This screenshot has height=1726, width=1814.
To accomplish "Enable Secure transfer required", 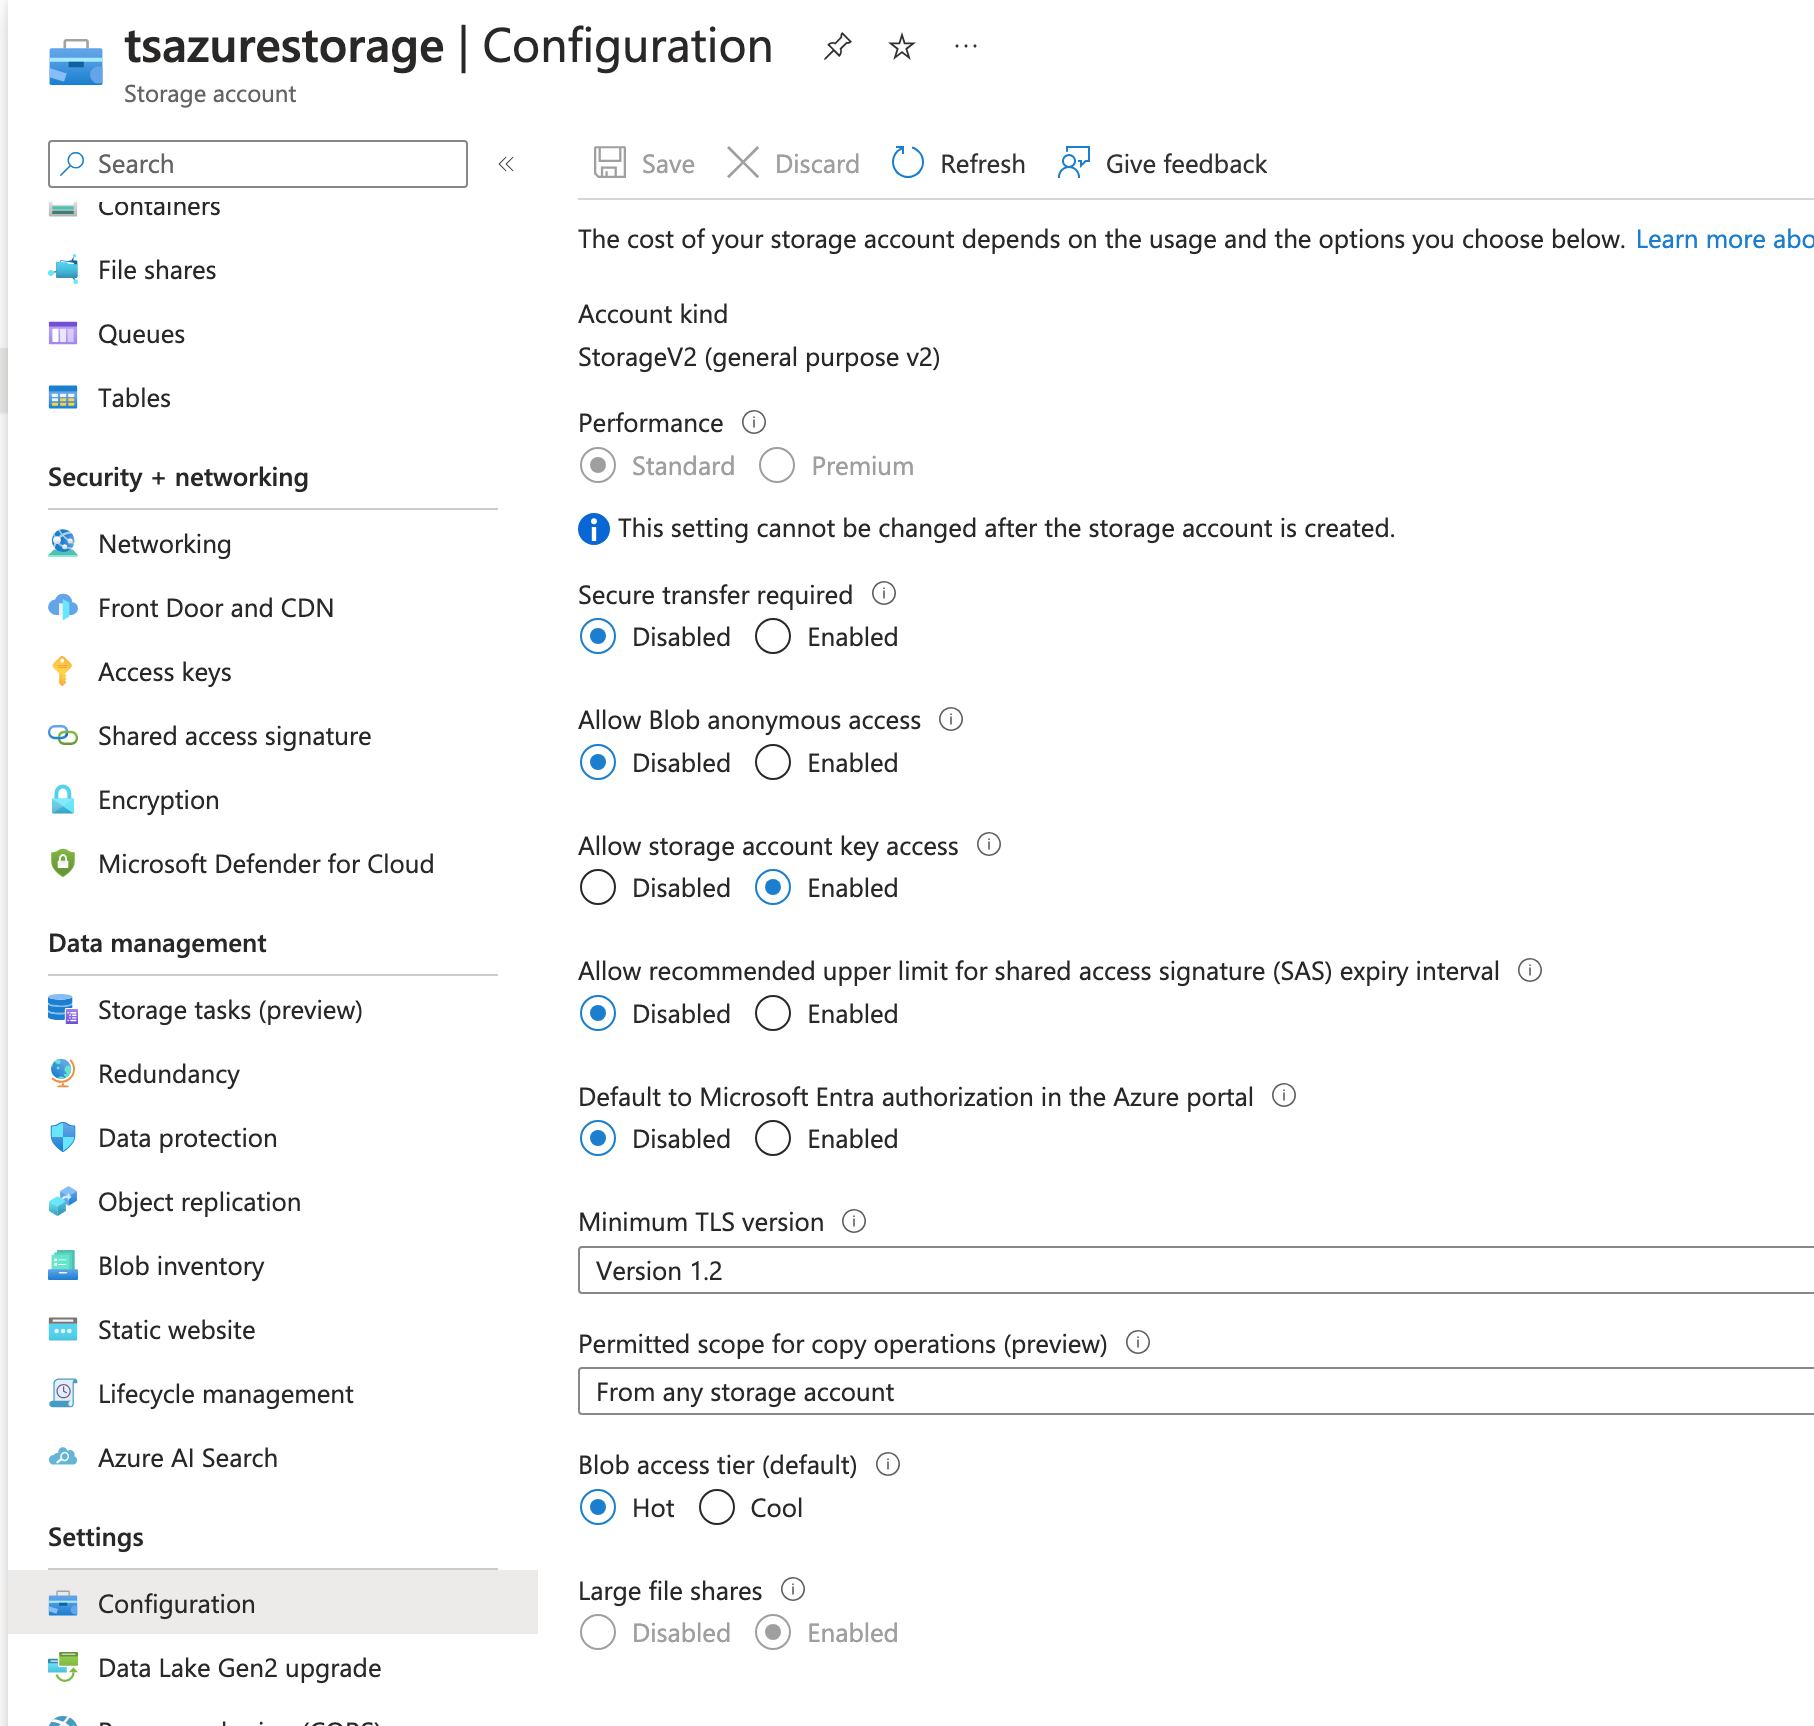I will pyautogui.click(x=773, y=636).
